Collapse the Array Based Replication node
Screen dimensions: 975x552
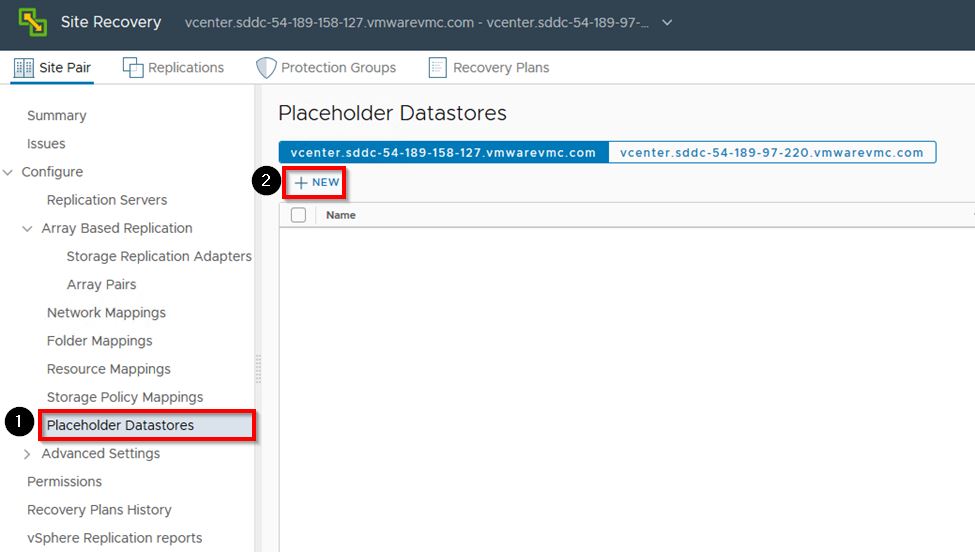27,229
